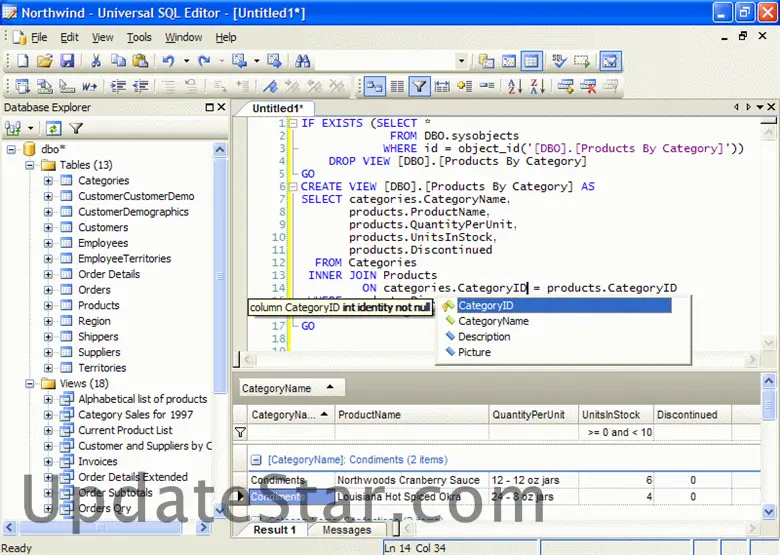This screenshot has width=780, height=555.
Task: Pick Picture in the autocomplete list
Action: coord(474,352)
